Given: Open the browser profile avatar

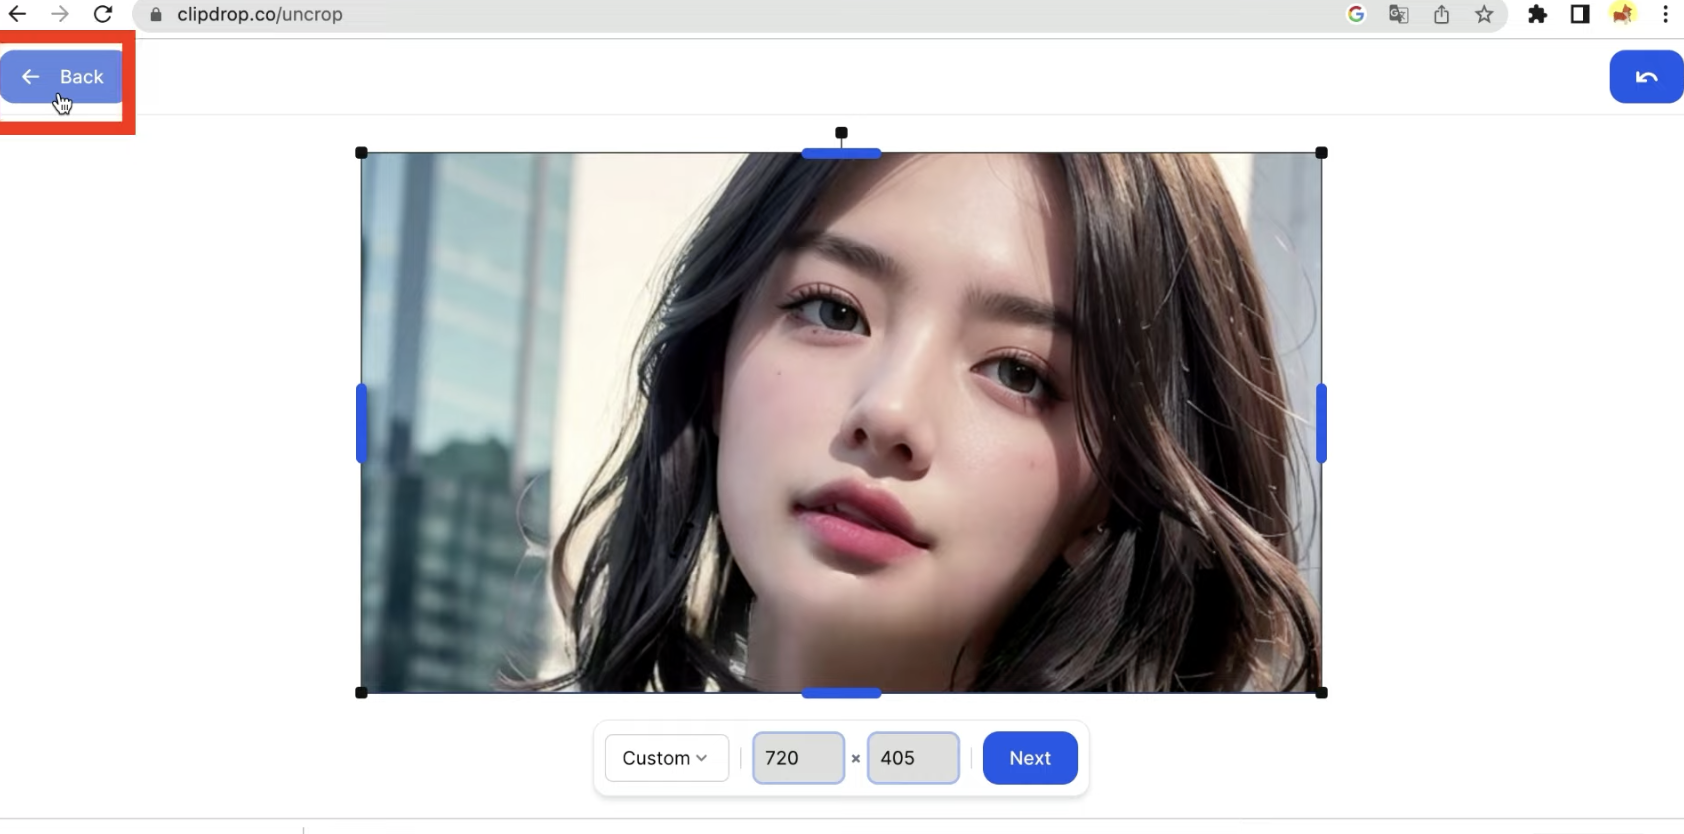Looking at the screenshot, I should 1622,14.
